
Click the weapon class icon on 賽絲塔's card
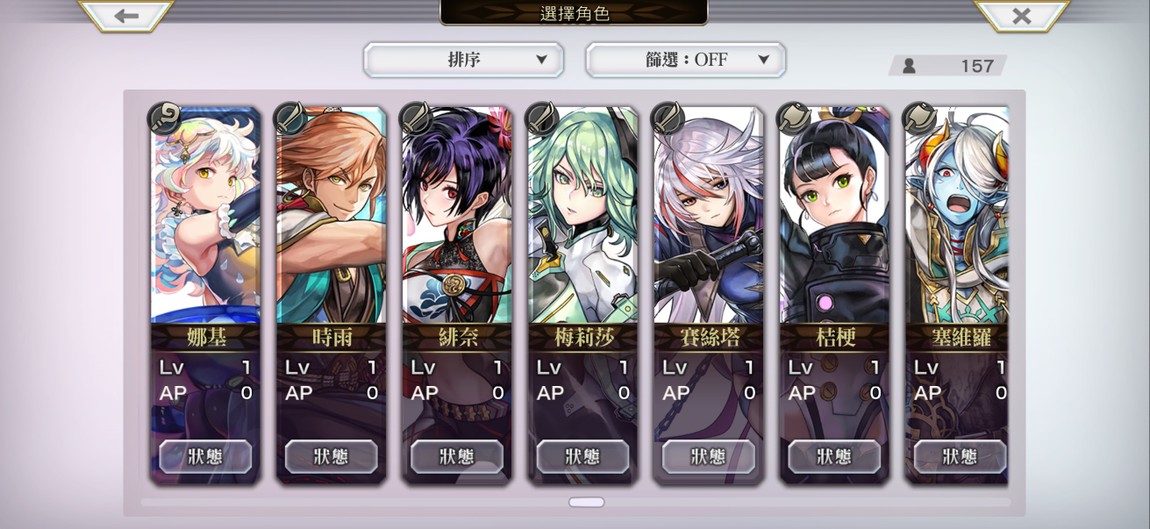pyautogui.click(x=667, y=117)
